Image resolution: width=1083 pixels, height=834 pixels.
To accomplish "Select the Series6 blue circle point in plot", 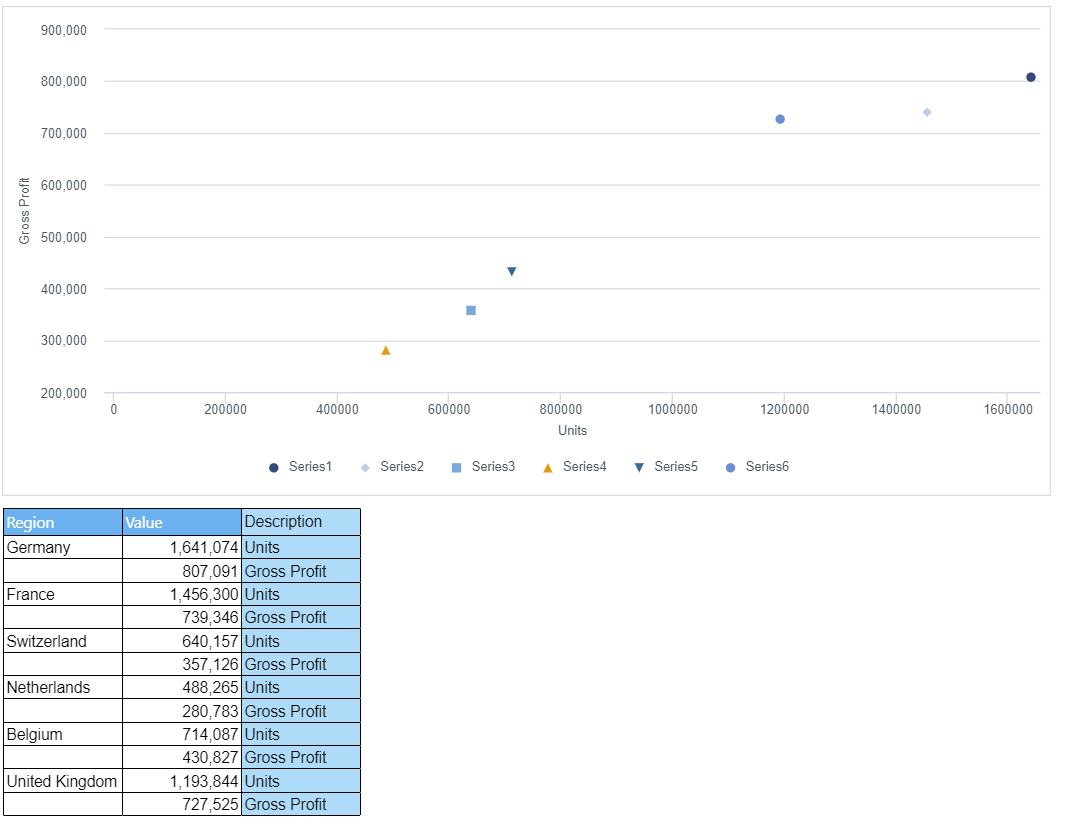I will (x=780, y=119).
